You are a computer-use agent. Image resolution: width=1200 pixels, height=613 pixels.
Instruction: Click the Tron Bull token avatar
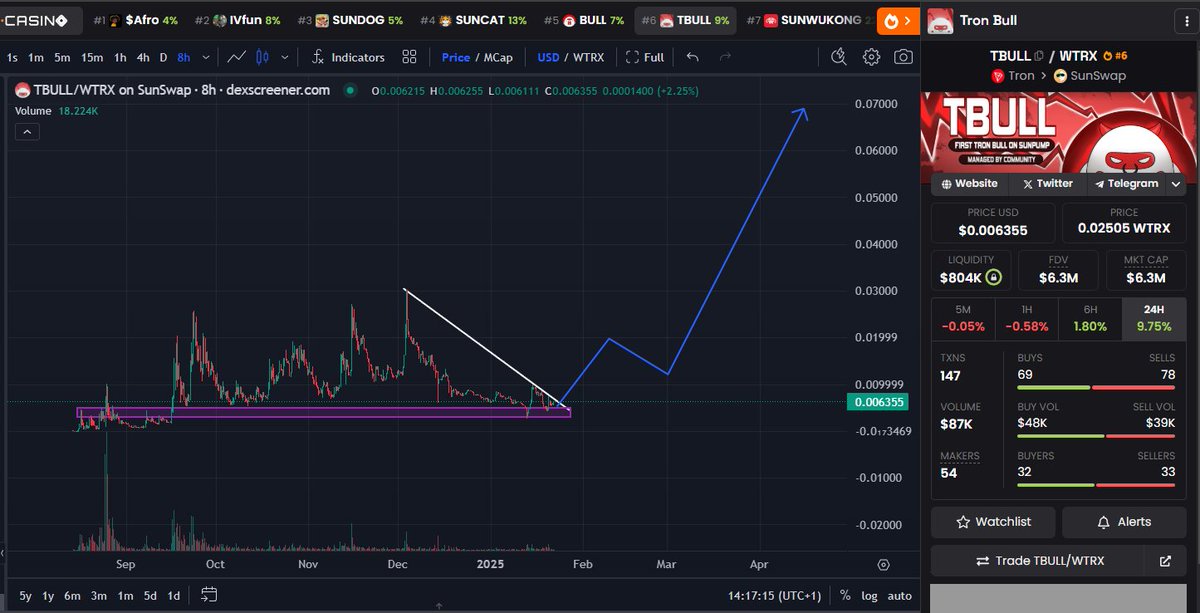tap(941, 20)
